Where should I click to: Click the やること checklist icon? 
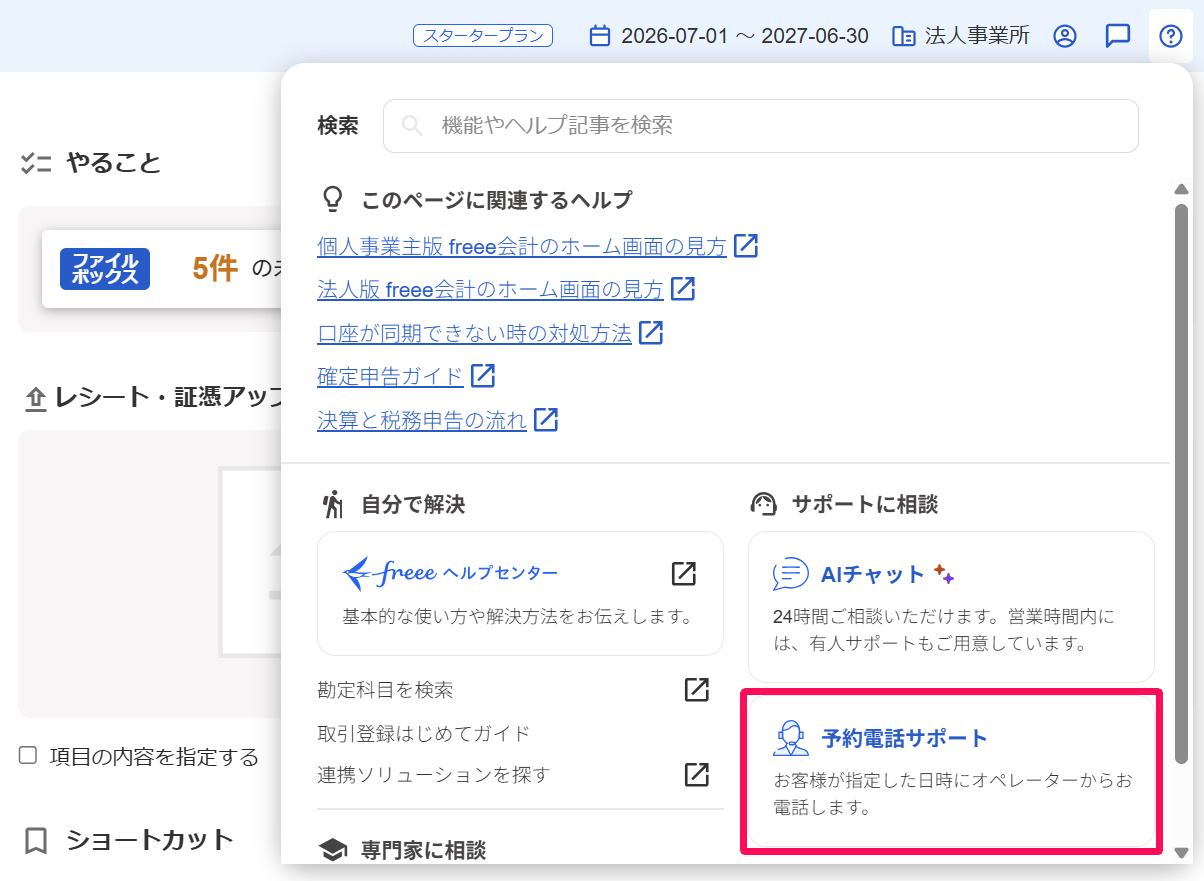coord(36,163)
